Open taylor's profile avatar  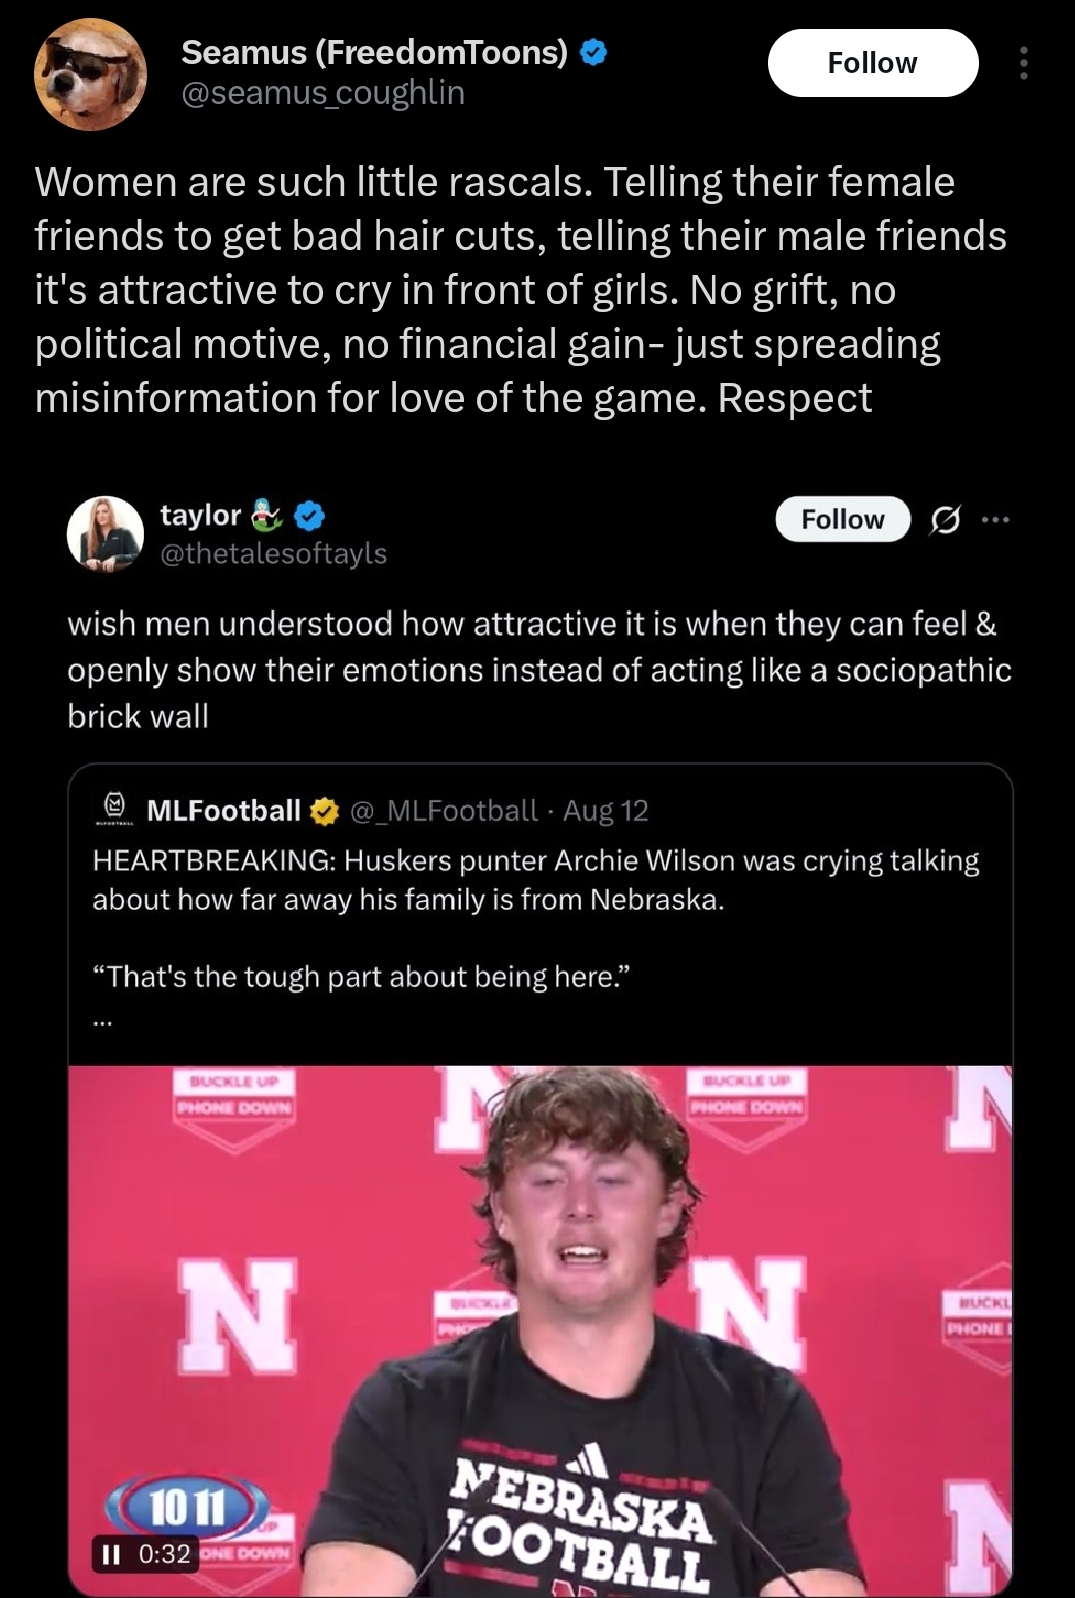[105, 534]
